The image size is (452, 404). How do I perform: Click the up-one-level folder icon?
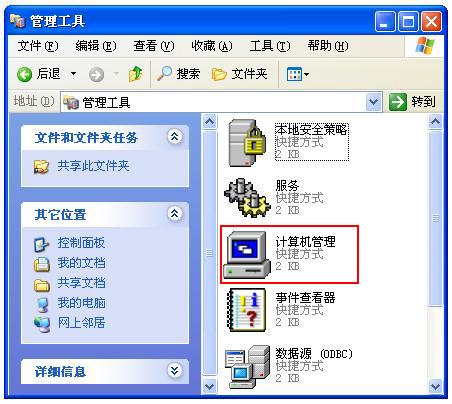click(135, 74)
